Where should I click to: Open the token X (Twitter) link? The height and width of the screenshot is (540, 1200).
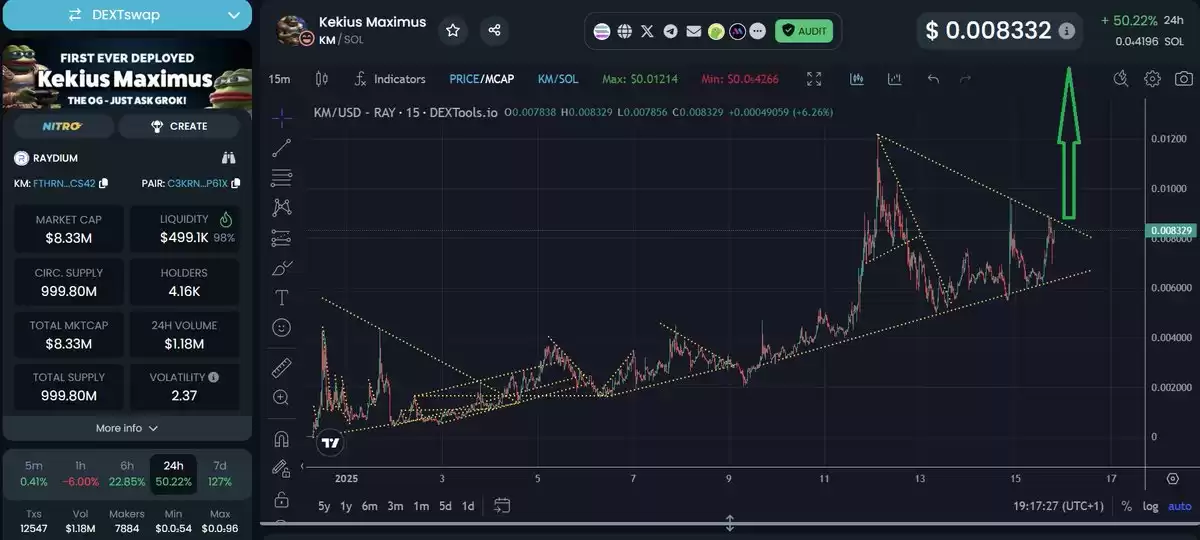pyautogui.click(x=647, y=31)
